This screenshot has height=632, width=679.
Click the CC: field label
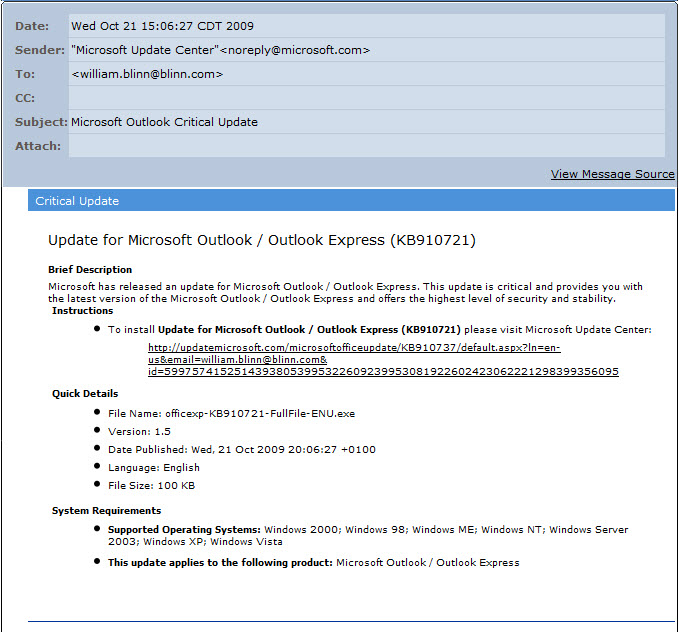25,98
